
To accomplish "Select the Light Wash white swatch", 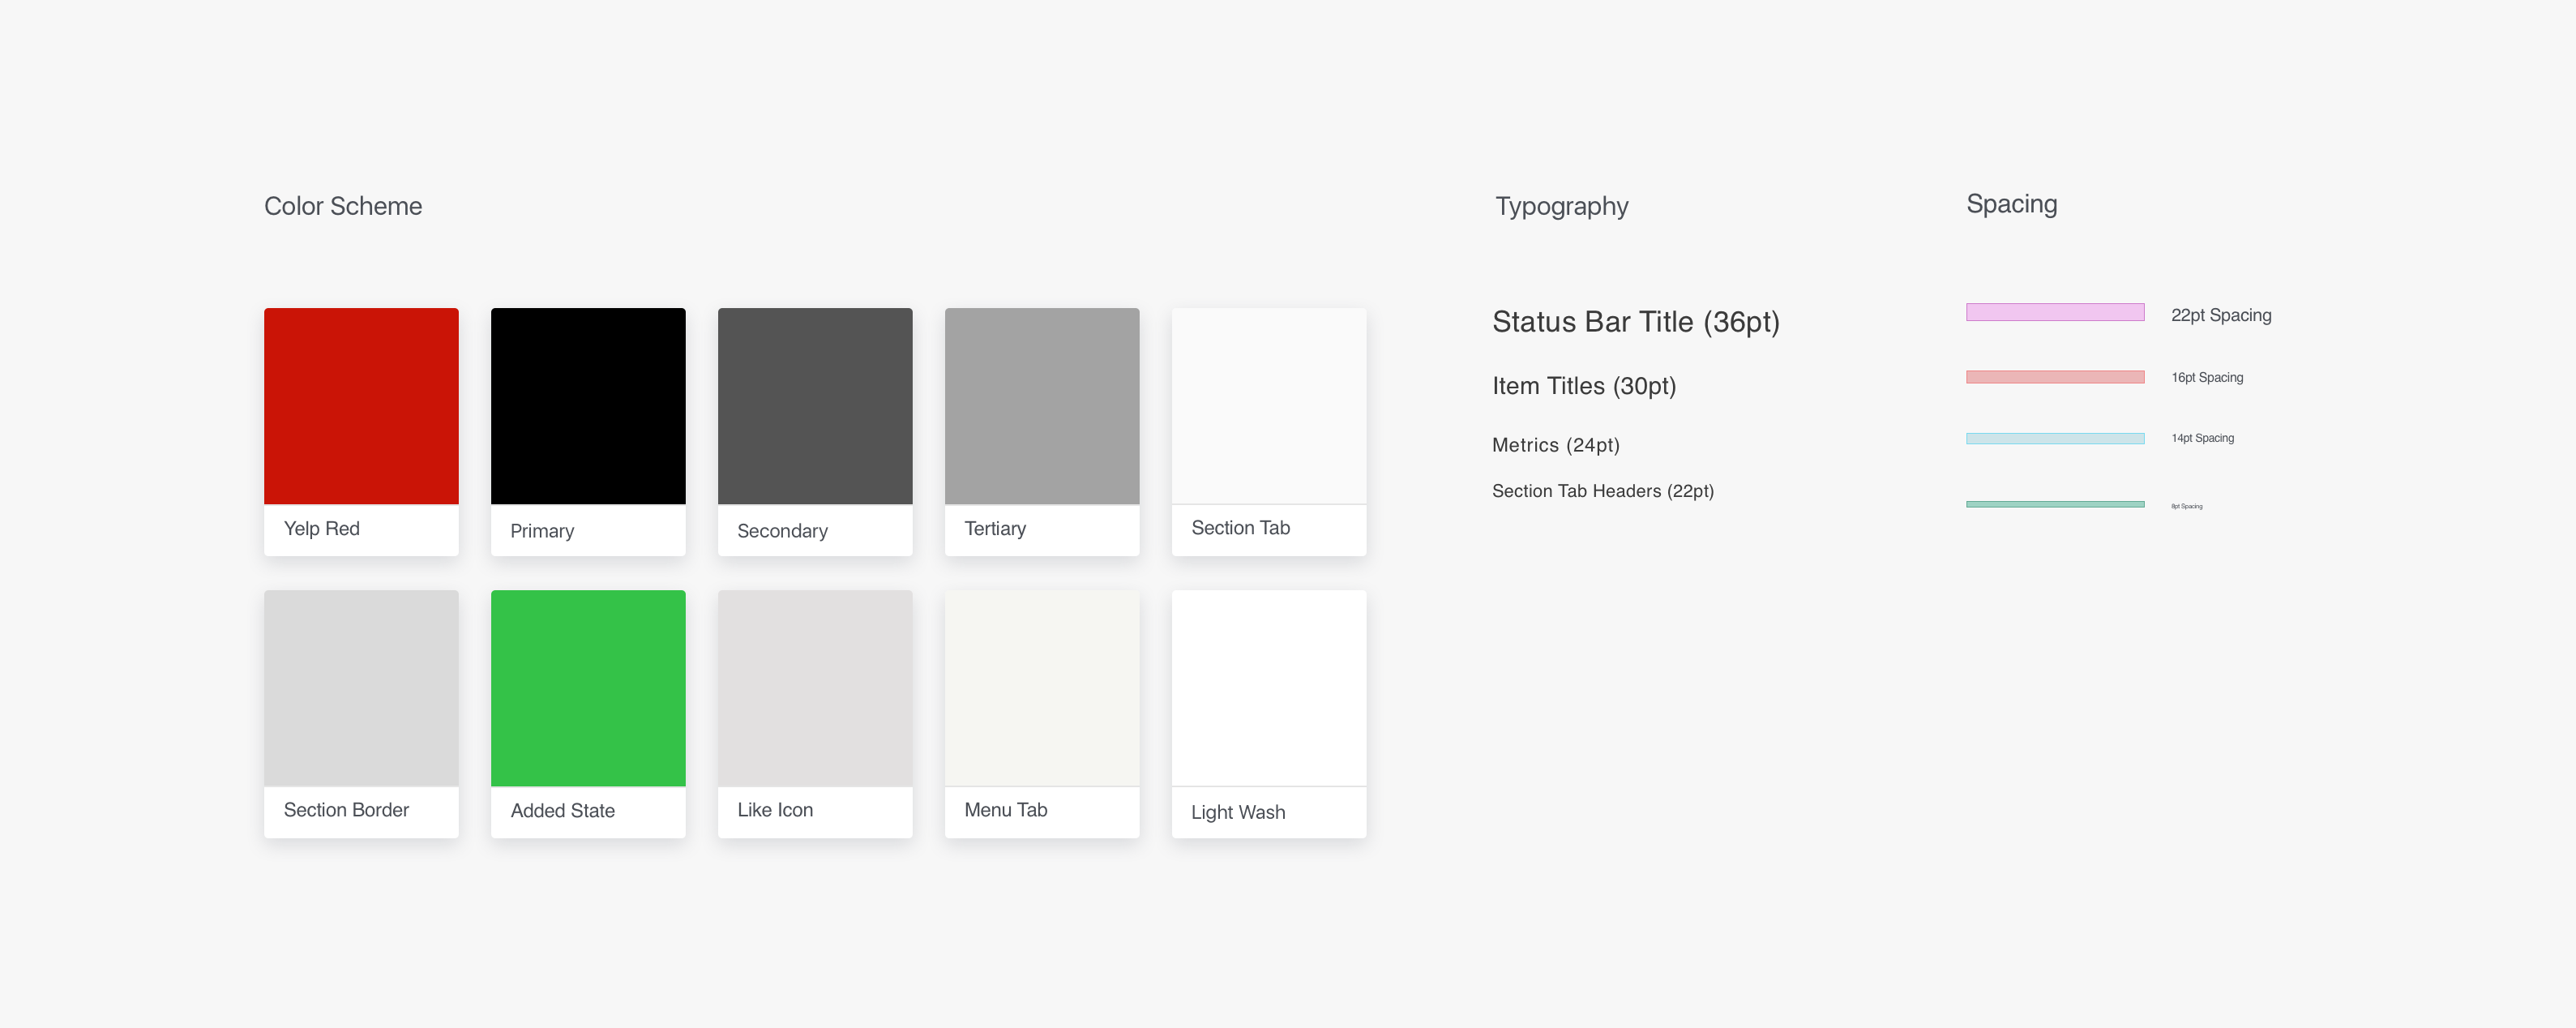I will 1269,688.
